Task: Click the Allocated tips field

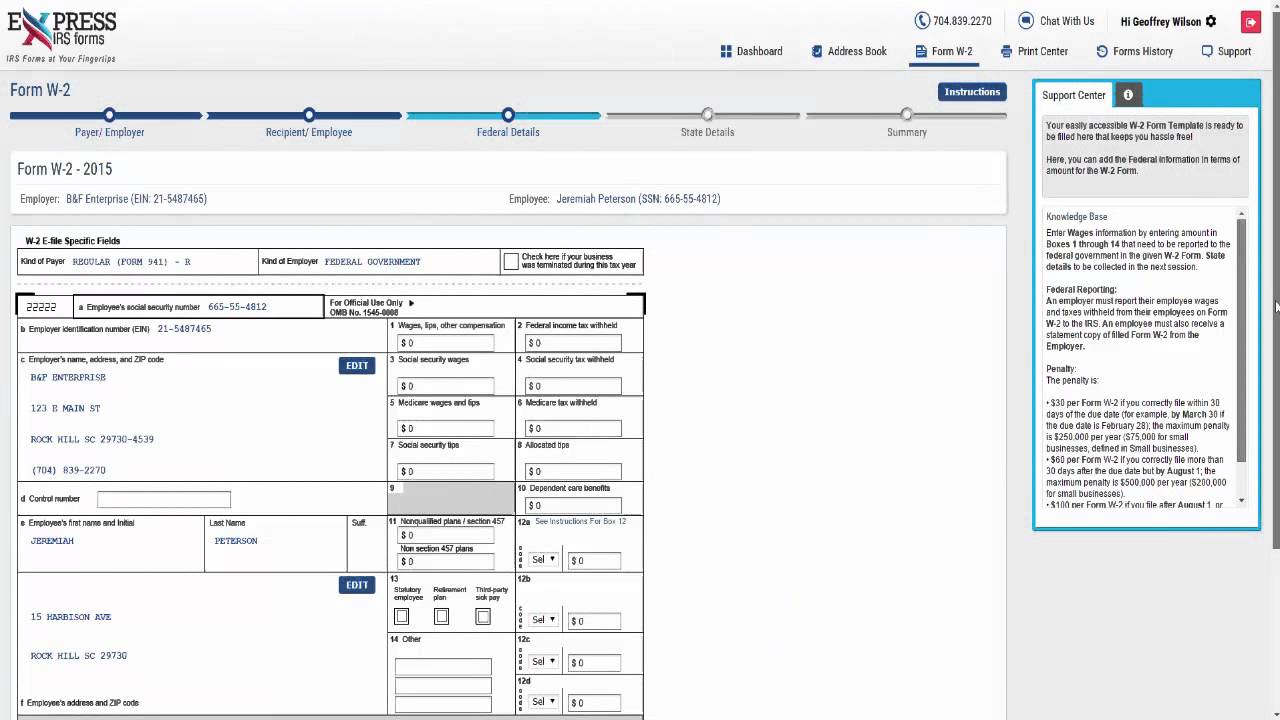Action: click(573, 471)
